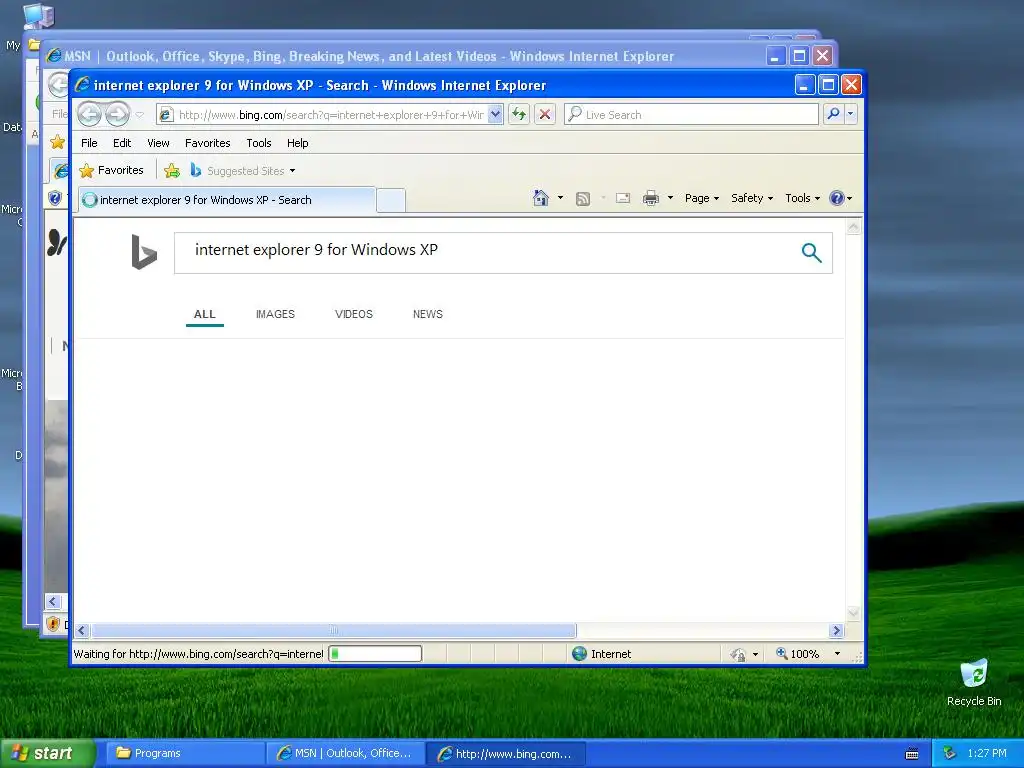Click the 1:27 PM taskbar clock
The width and height of the screenshot is (1024, 768).
coord(987,753)
